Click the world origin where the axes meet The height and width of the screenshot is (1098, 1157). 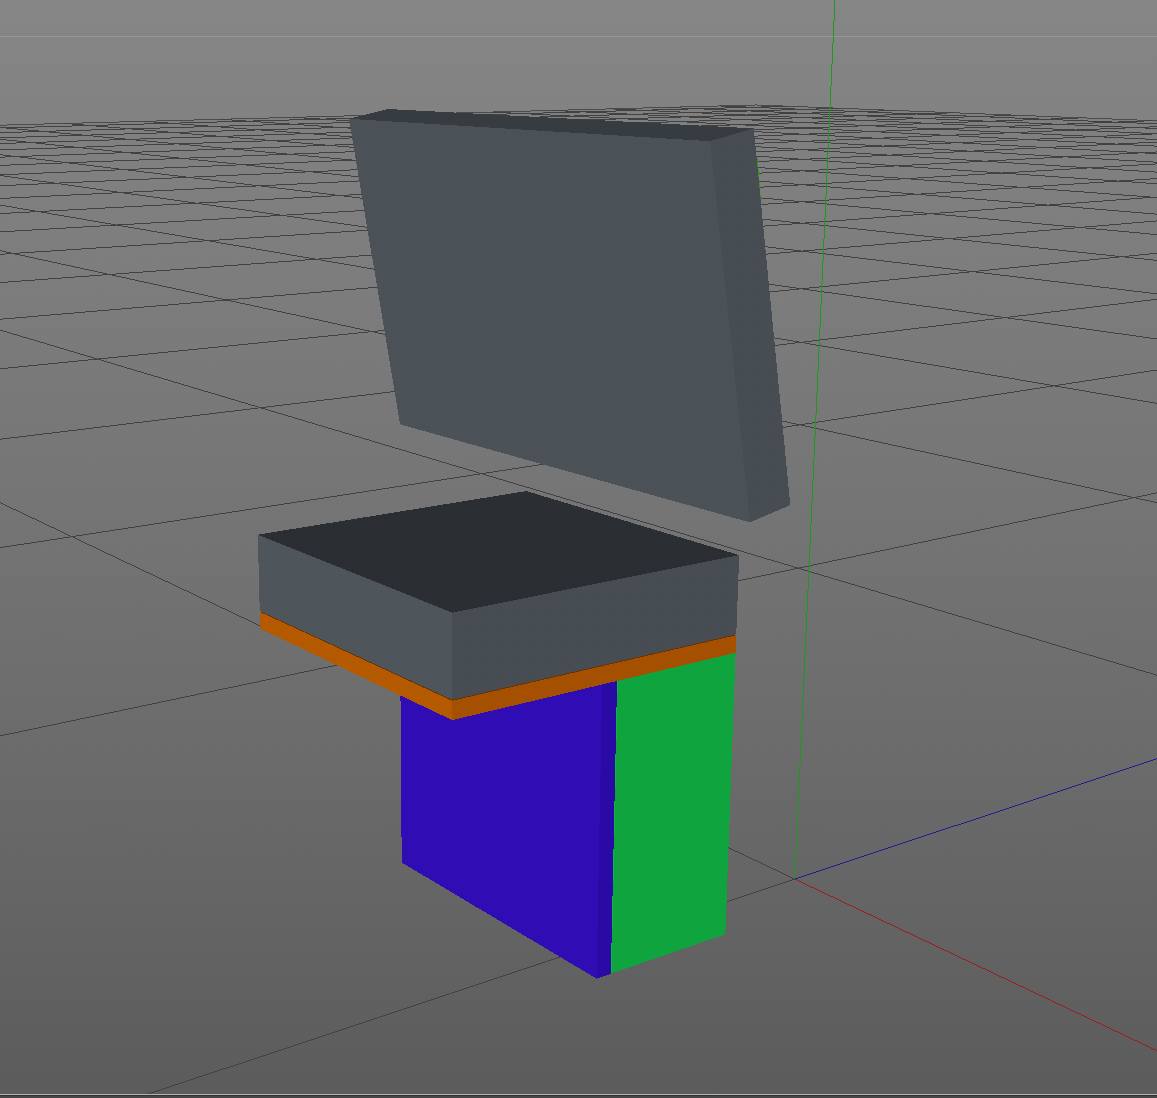click(x=795, y=878)
